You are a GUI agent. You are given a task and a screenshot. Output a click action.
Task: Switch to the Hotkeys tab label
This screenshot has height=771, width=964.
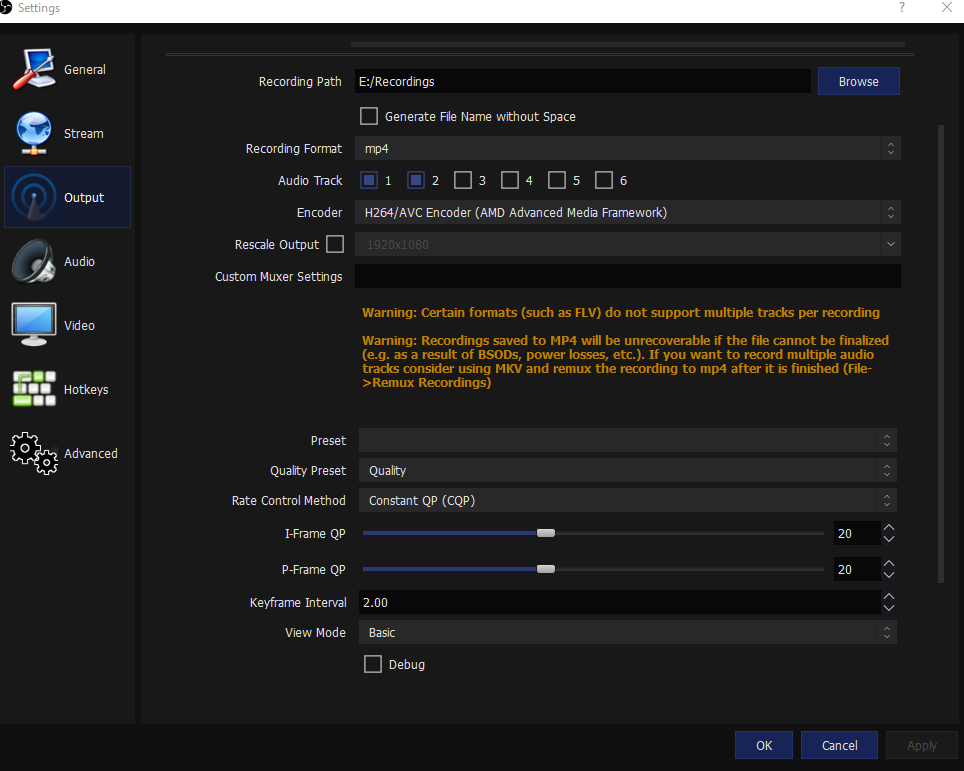(86, 389)
